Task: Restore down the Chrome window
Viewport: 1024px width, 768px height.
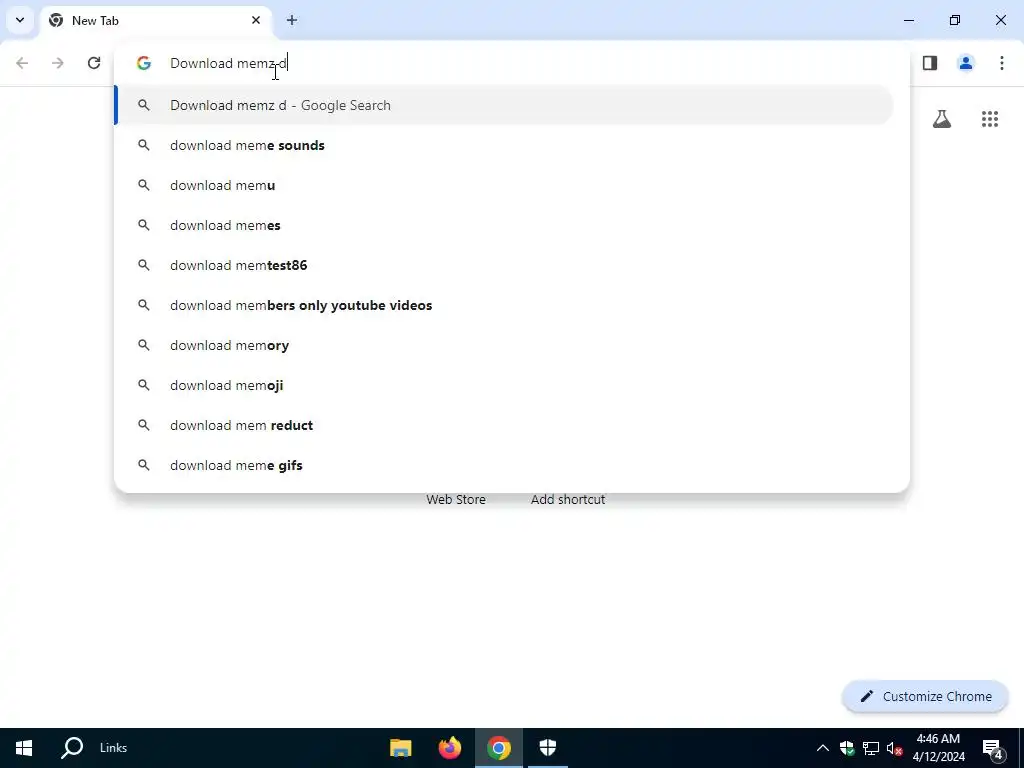Action: tap(955, 20)
